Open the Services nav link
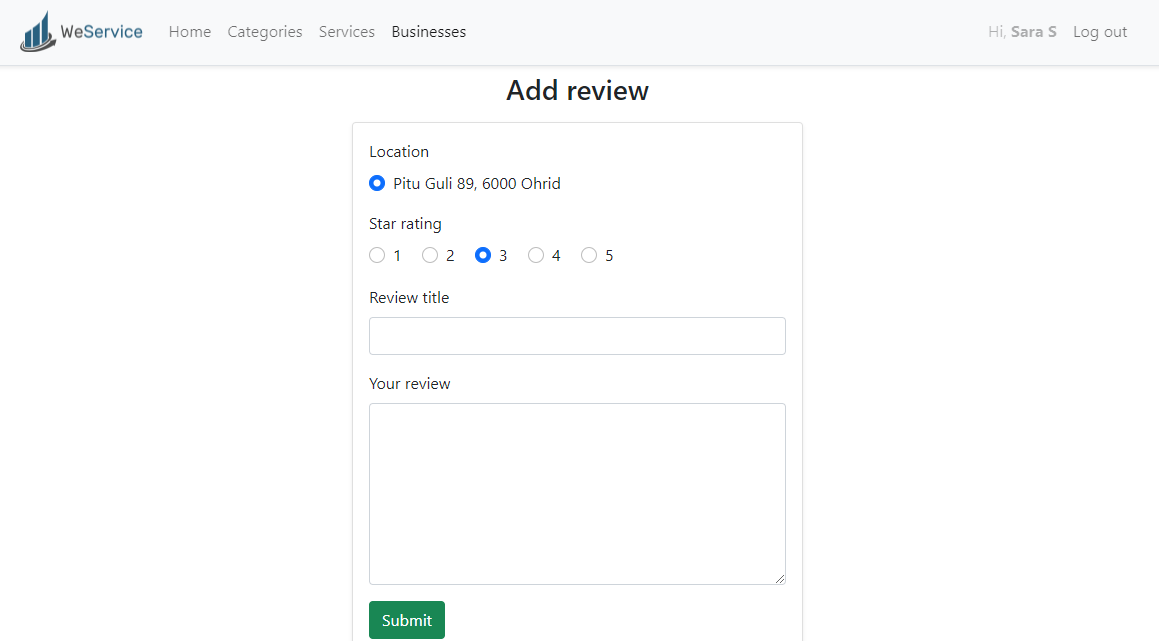This screenshot has width=1159, height=641. pos(347,32)
